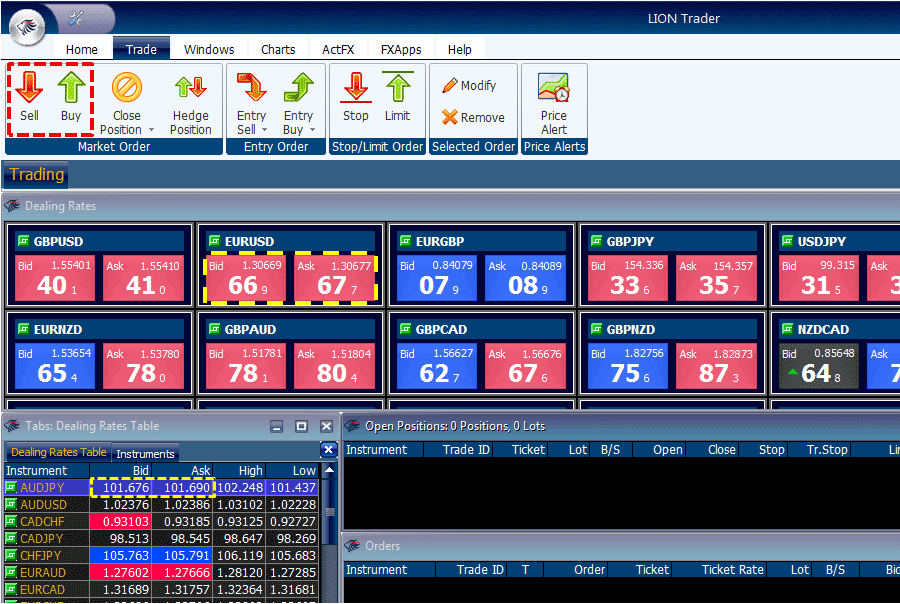Click the GBPUSD Ask price tile
The image size is (900, 604).
coord(143,278)
